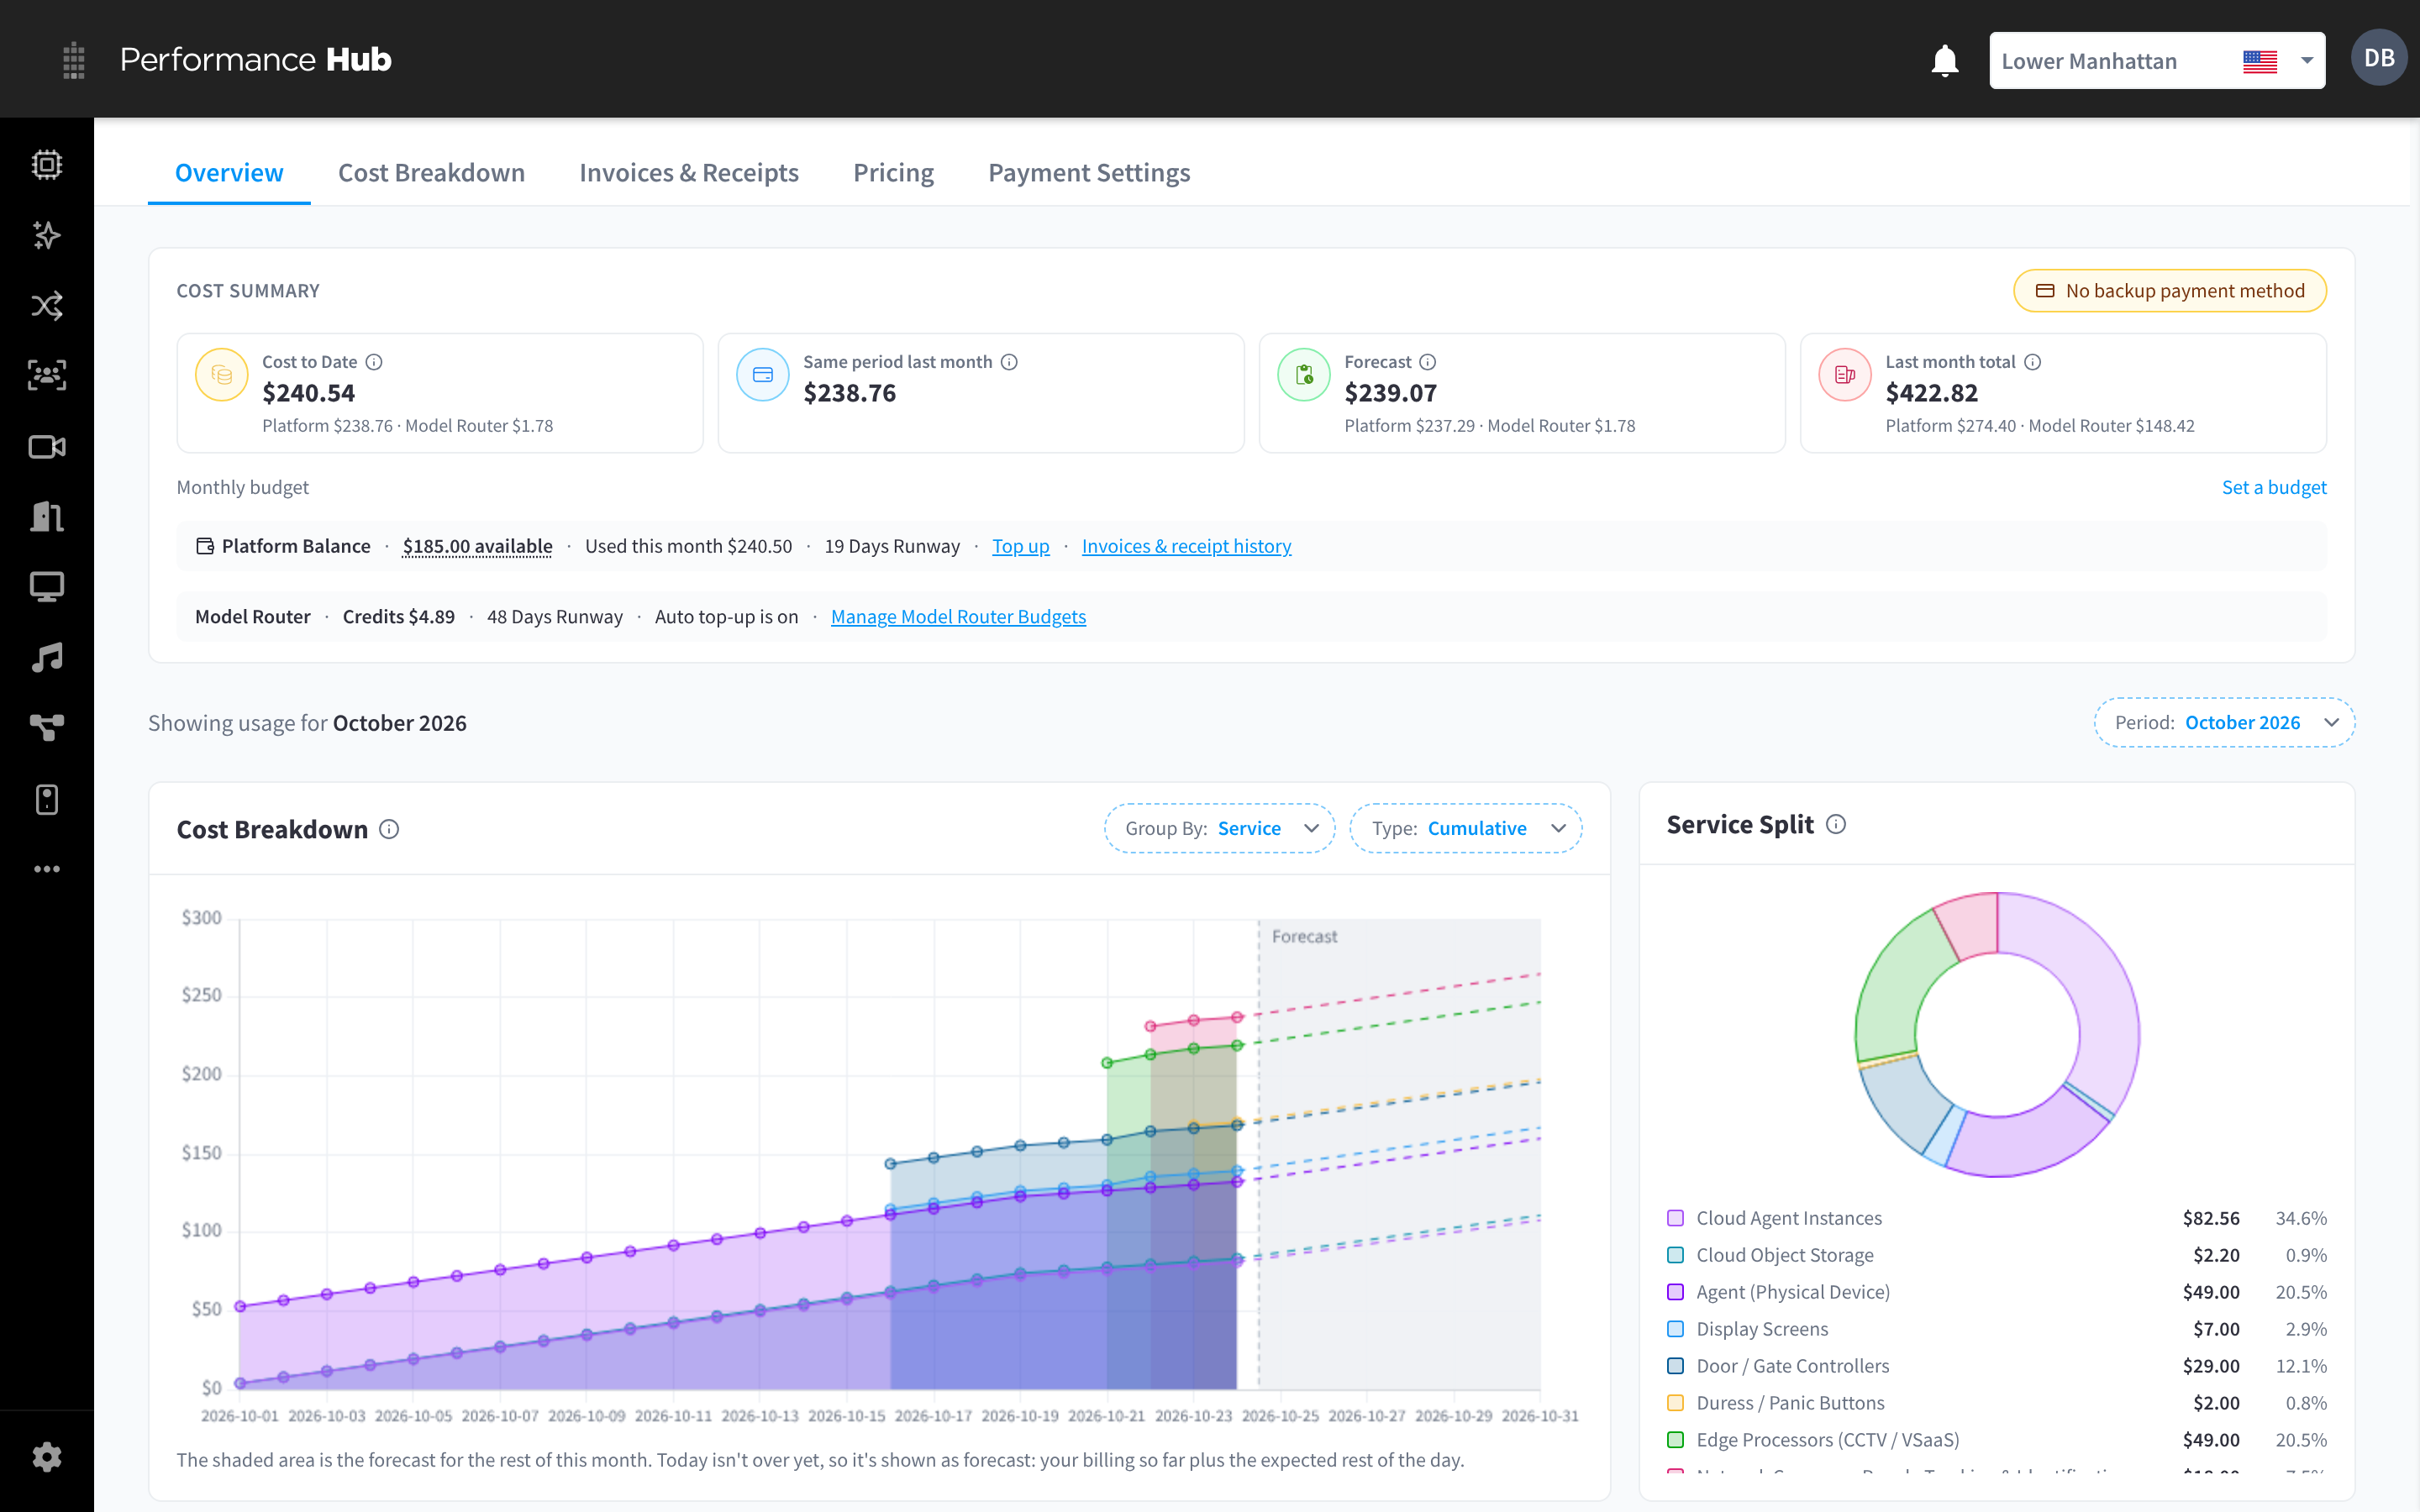Click the Performance Hub logo
This screenshot has width=2420, height=1512.
click(x=256, y=60)
